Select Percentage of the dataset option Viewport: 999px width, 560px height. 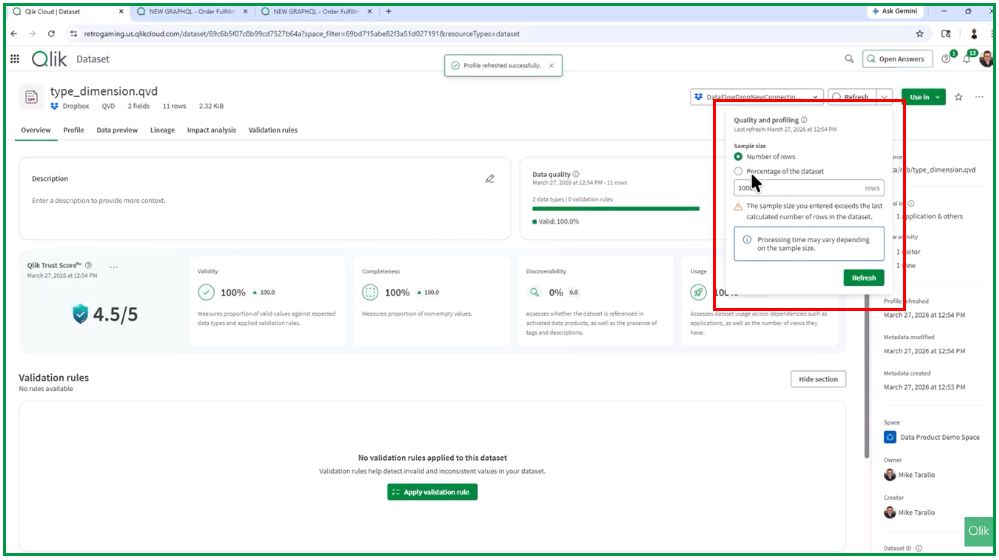point(738,171)
